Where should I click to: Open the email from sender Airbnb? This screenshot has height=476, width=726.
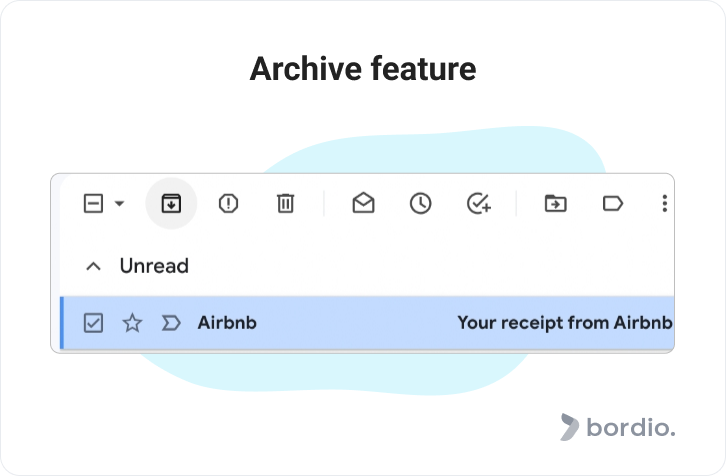[227, 323]
